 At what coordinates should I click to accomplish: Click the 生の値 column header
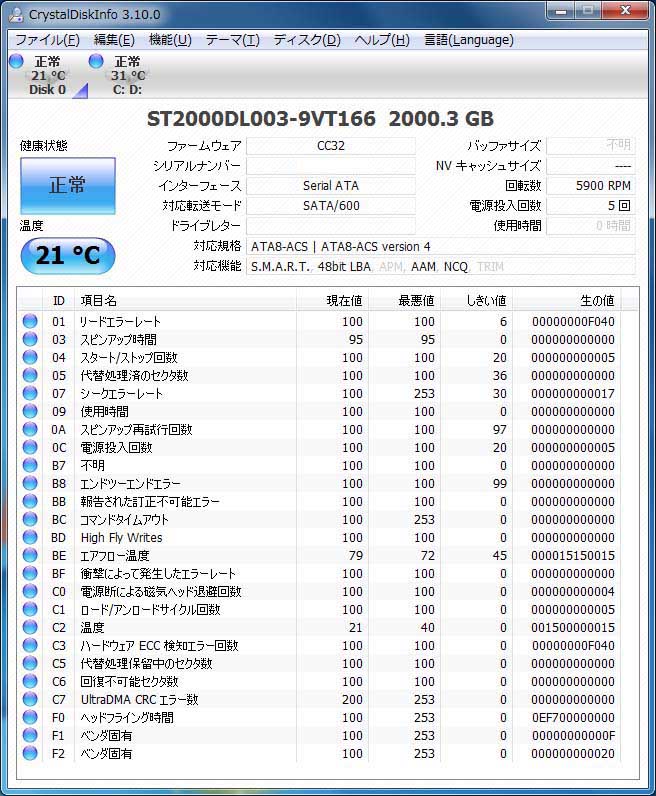pos(567,301)
